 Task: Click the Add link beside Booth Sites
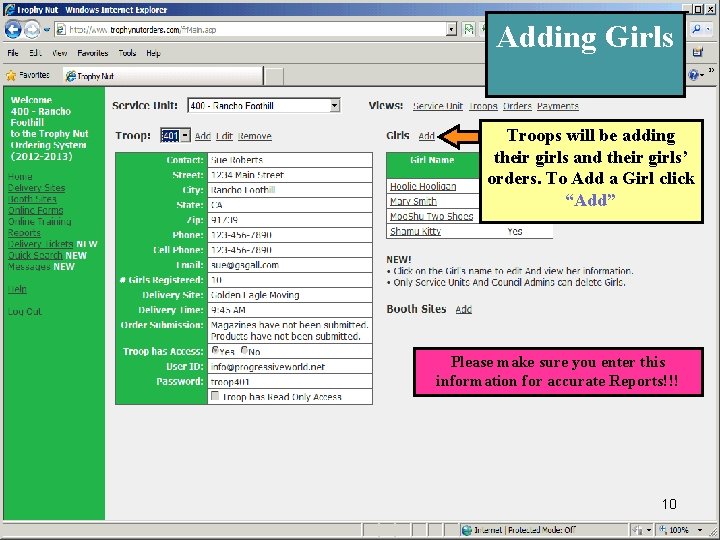click(x=464, y=309)
